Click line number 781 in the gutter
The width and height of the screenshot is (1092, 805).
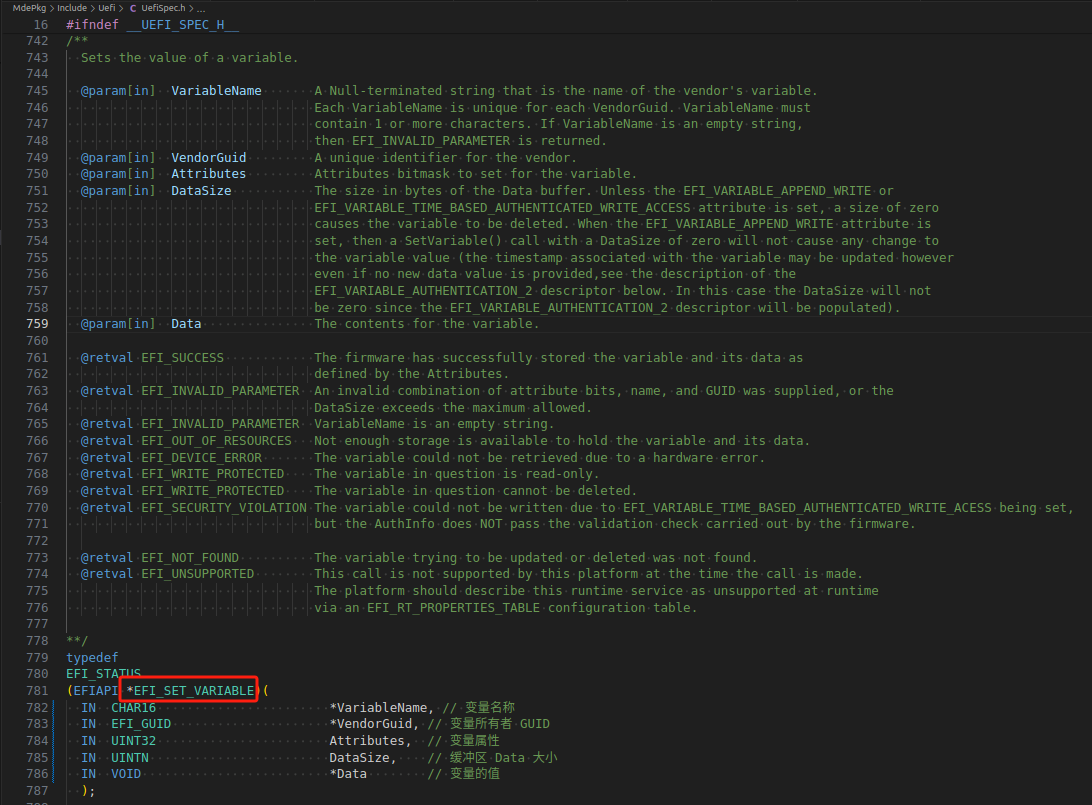37,690
